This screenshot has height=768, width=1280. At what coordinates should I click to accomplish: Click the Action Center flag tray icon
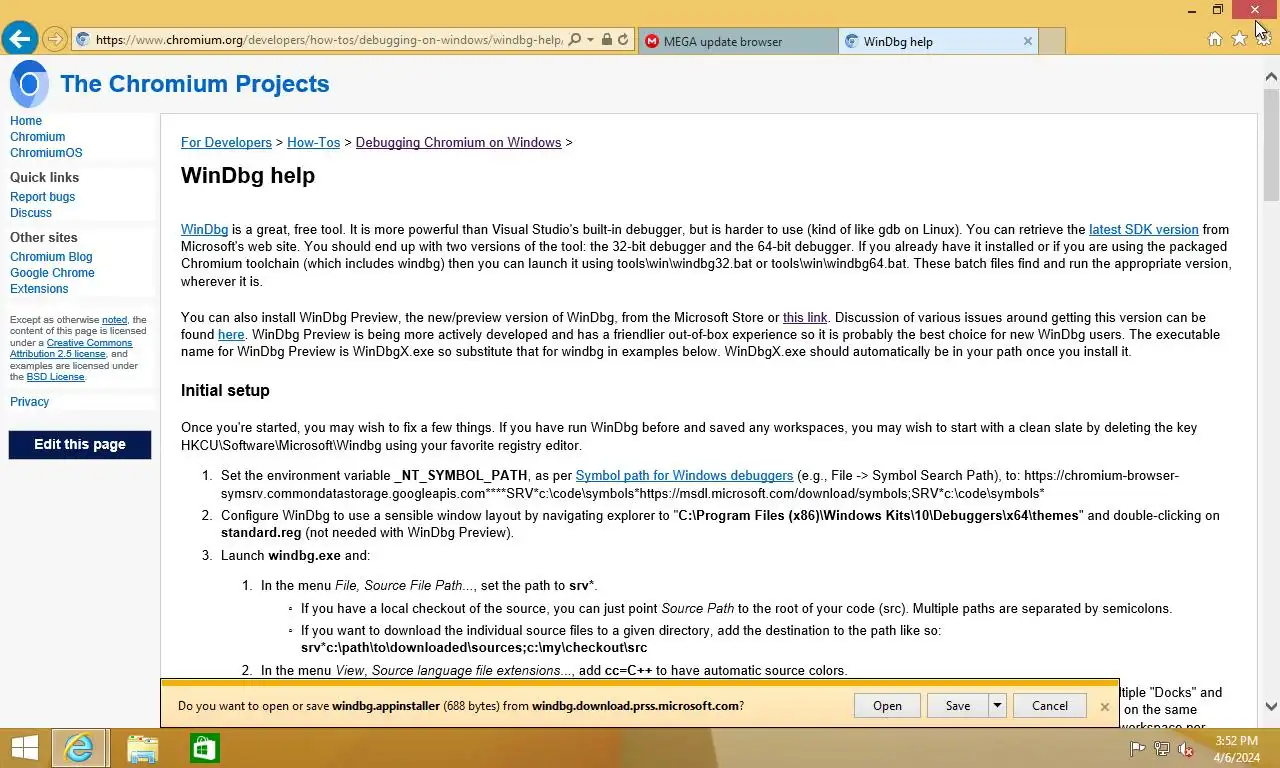pos(1137,749)
